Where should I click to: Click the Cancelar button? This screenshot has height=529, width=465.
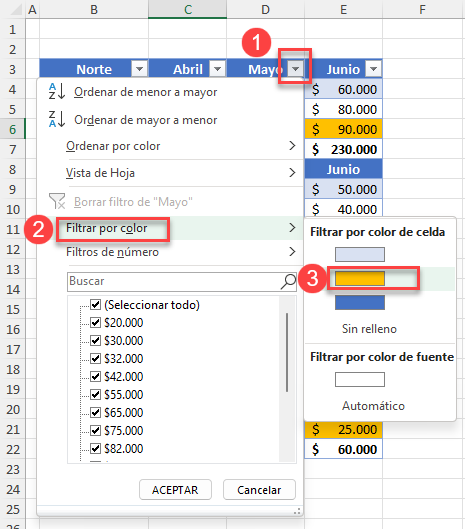pyautogui.click(x=259, y=490)
